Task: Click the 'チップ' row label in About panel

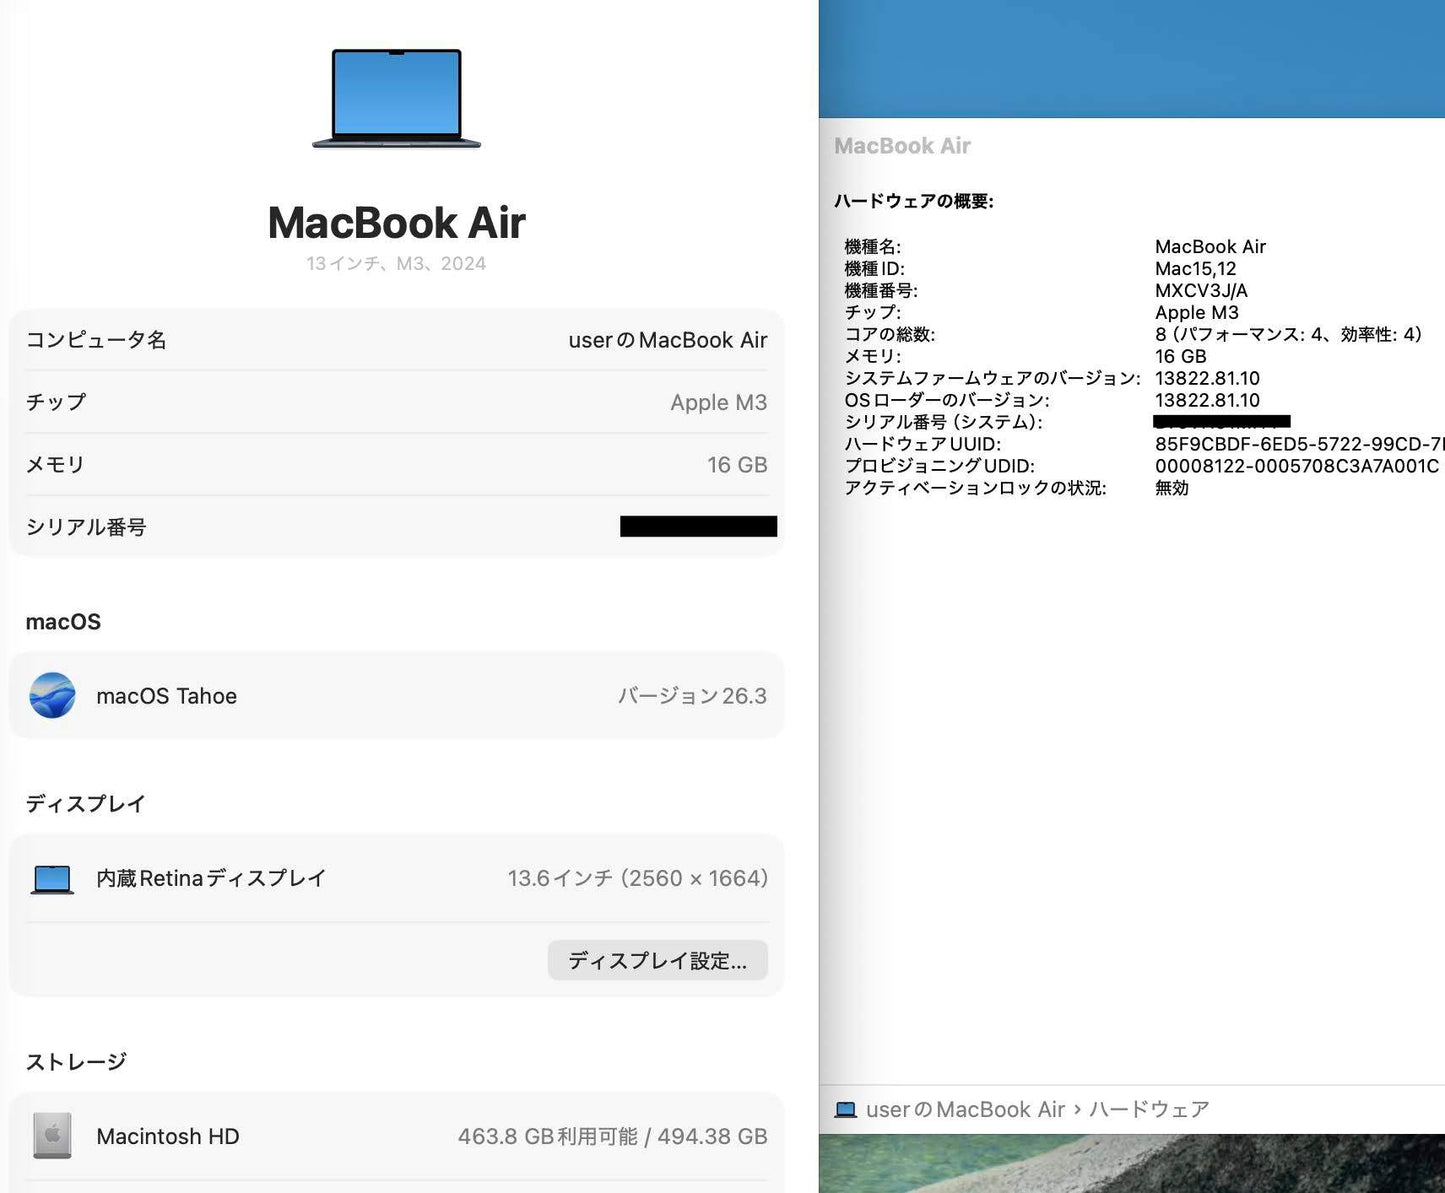Action: click(56, 402)
